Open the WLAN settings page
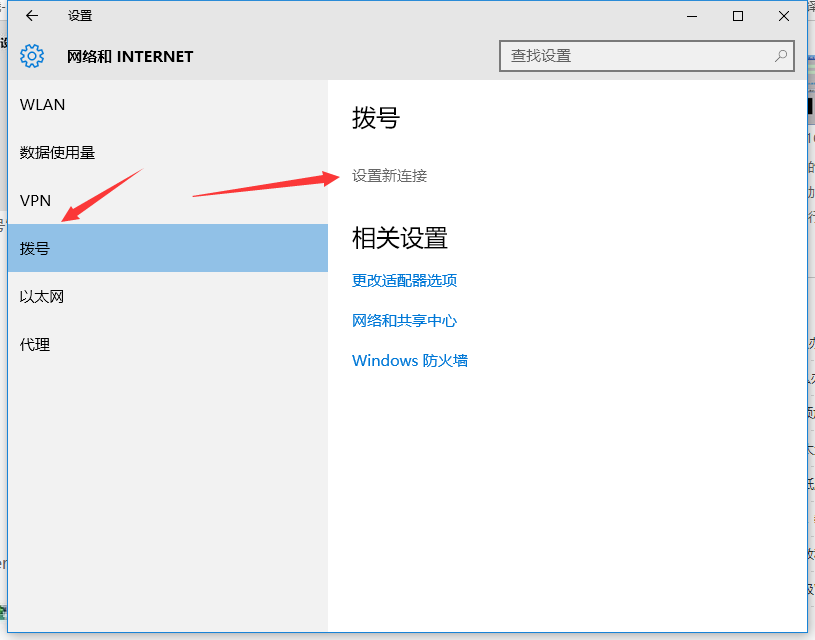The image size is (815, 640). [x=167, y=105]
